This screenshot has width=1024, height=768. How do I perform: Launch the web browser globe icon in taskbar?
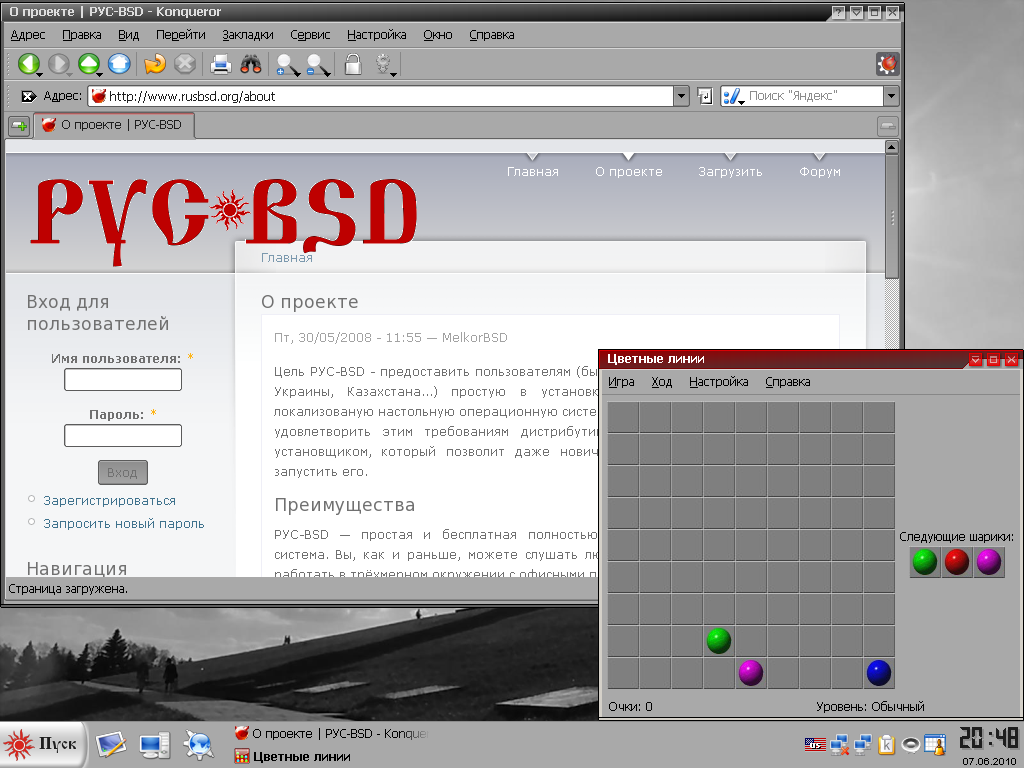point(199,744)
